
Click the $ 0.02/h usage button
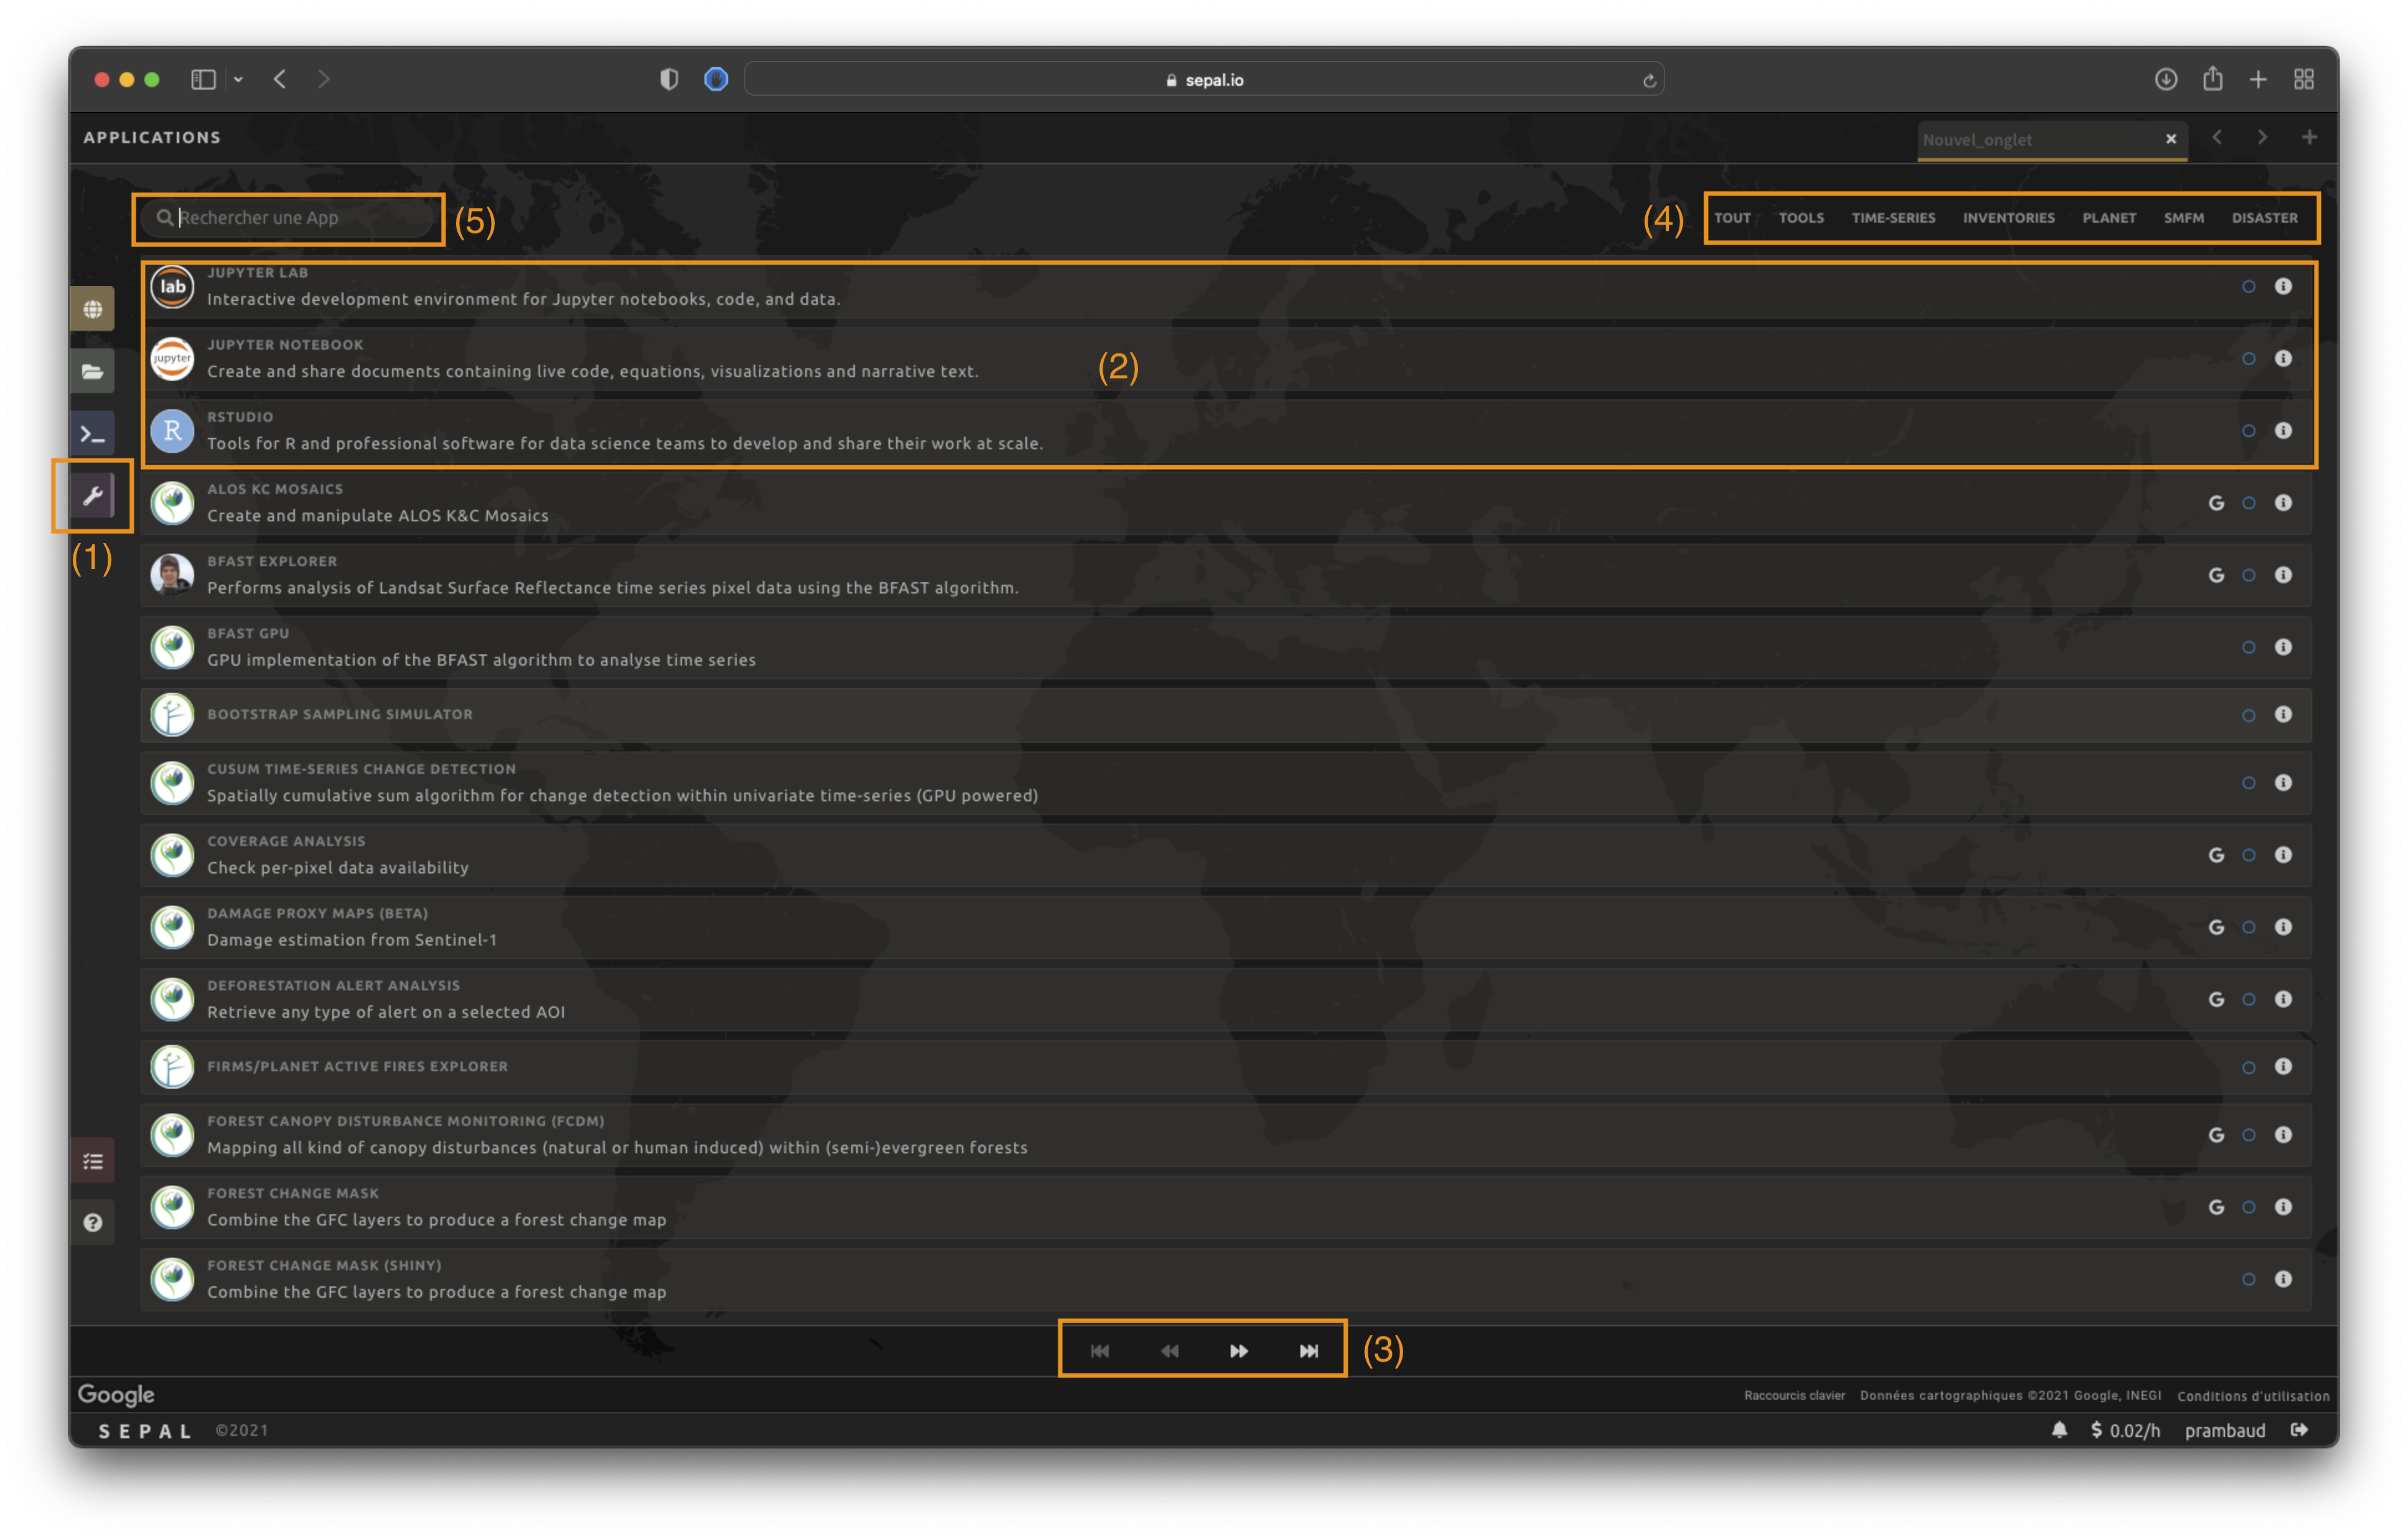pos(2125,1430)
